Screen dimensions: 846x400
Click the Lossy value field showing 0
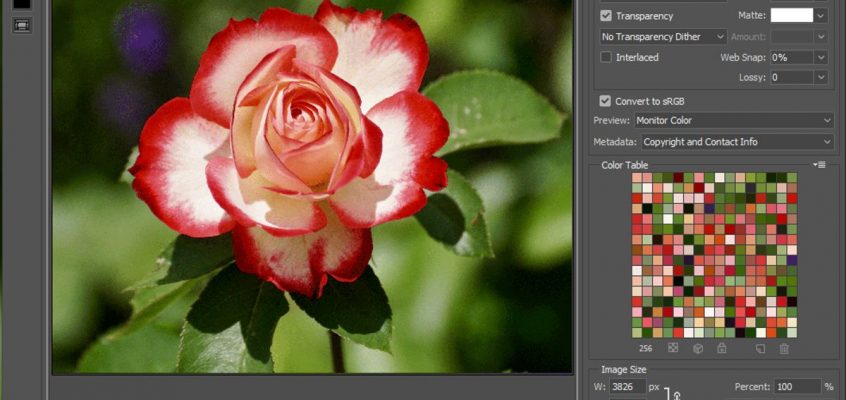[792, 78]
